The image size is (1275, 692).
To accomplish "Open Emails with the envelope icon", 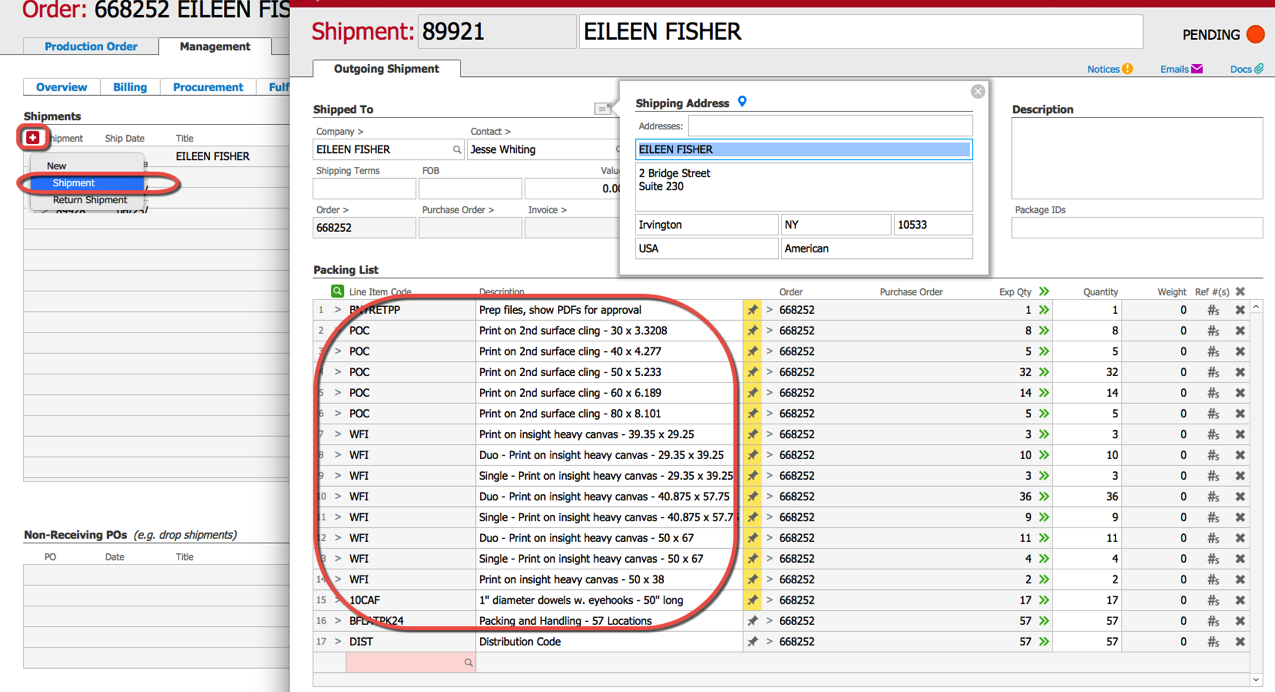I will [1197, 69].
